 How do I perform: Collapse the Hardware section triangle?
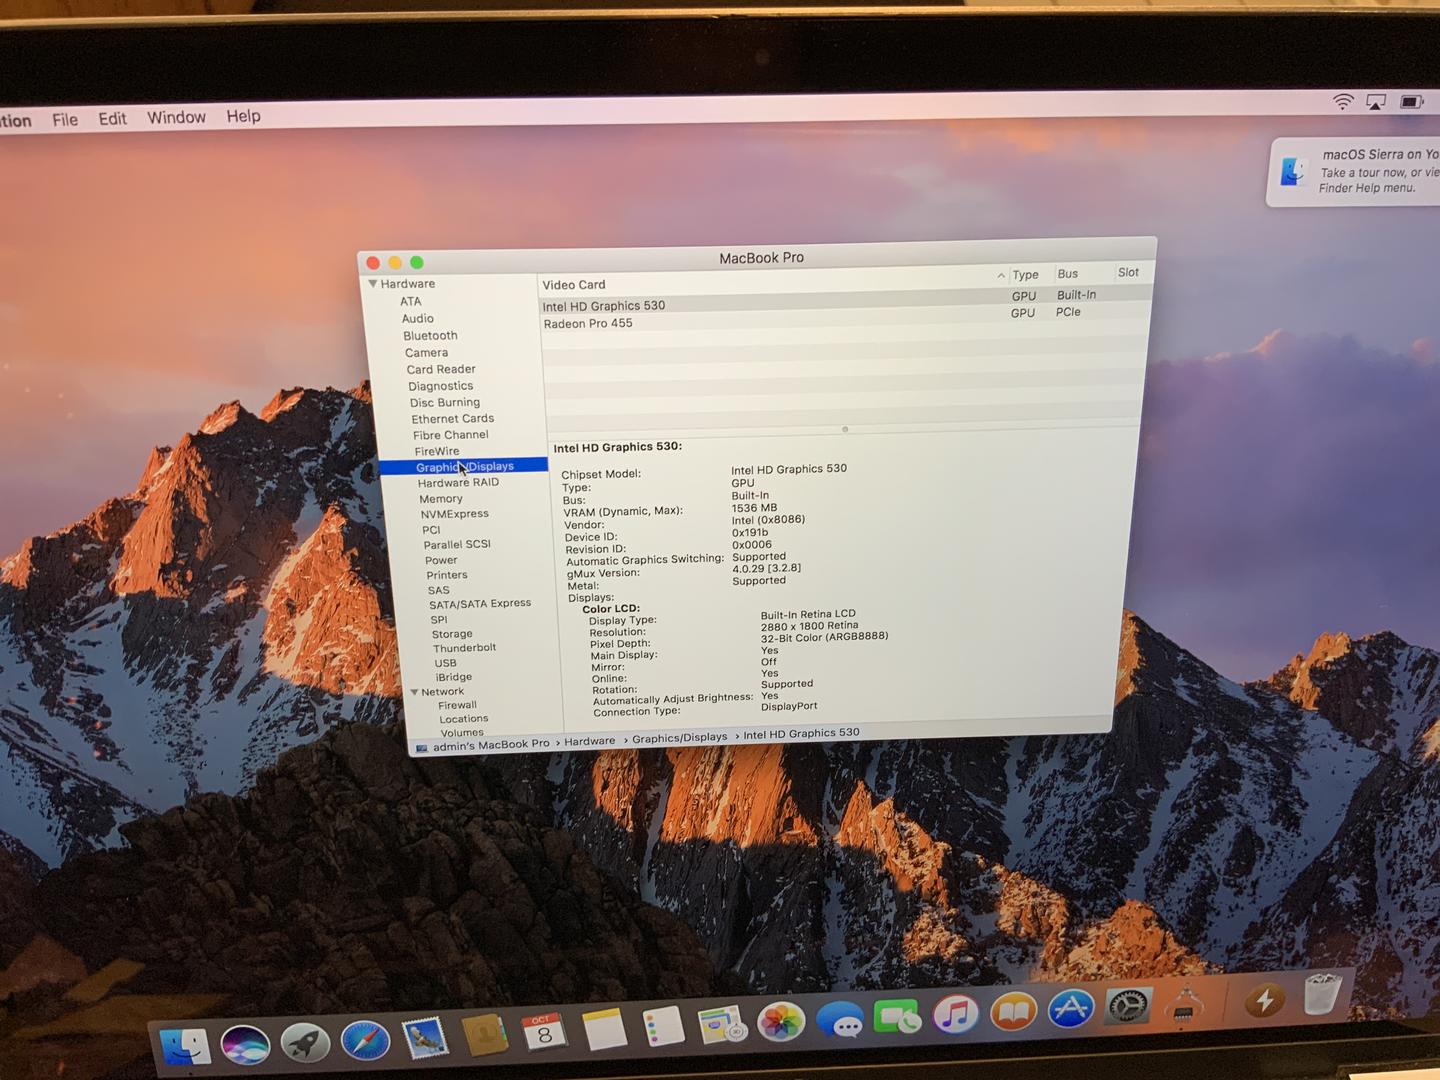coord(373,284)
